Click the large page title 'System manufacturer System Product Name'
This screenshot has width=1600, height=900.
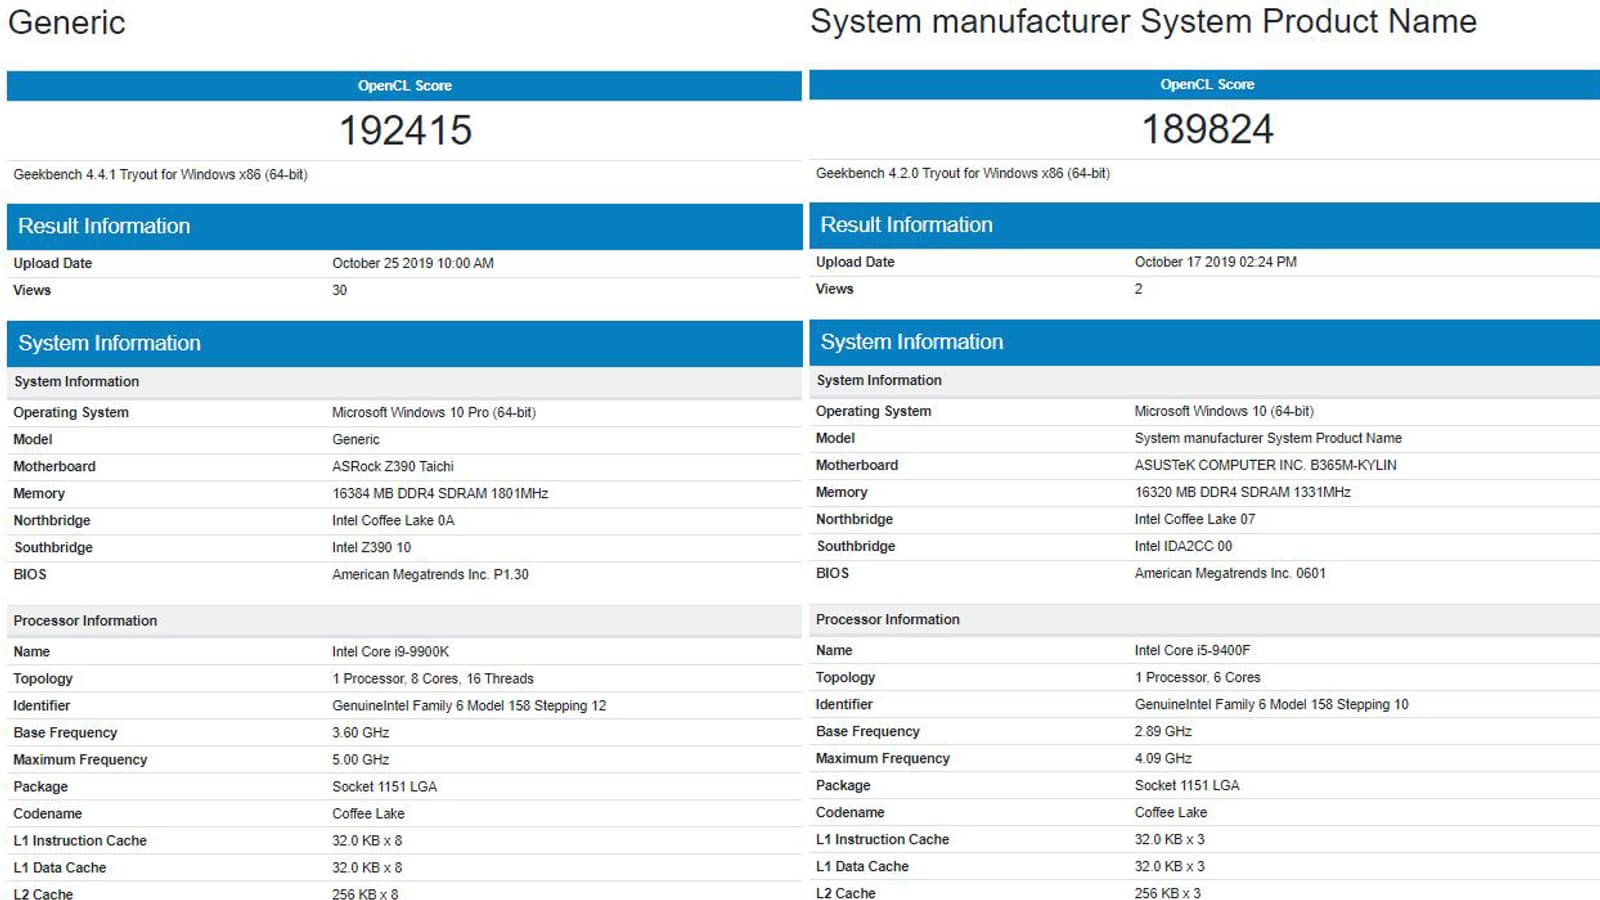pyautogui.click(x=1143, y=21)
